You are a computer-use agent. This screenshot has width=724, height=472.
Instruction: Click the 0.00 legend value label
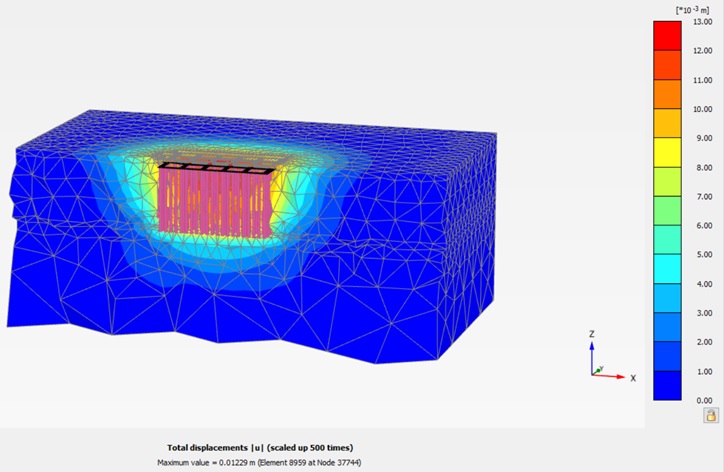coord(702,400)
